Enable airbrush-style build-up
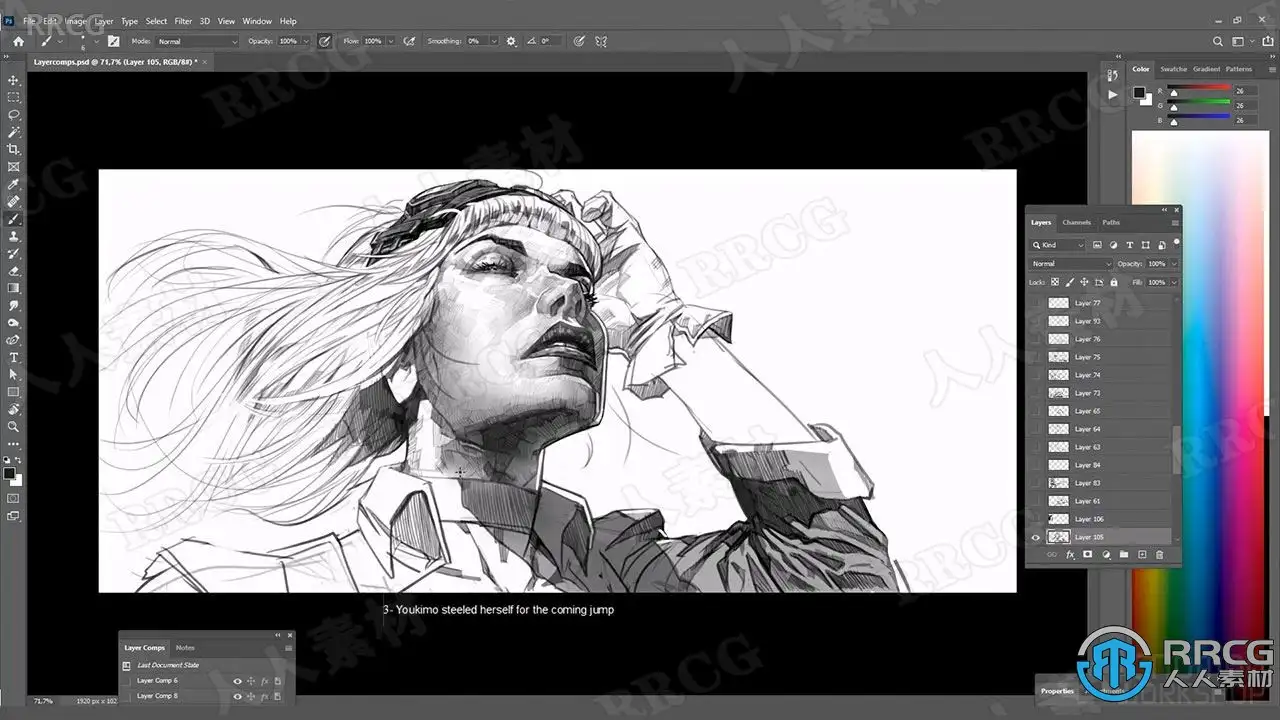The height and width of the screenshot is (720, 1280). 409,41
